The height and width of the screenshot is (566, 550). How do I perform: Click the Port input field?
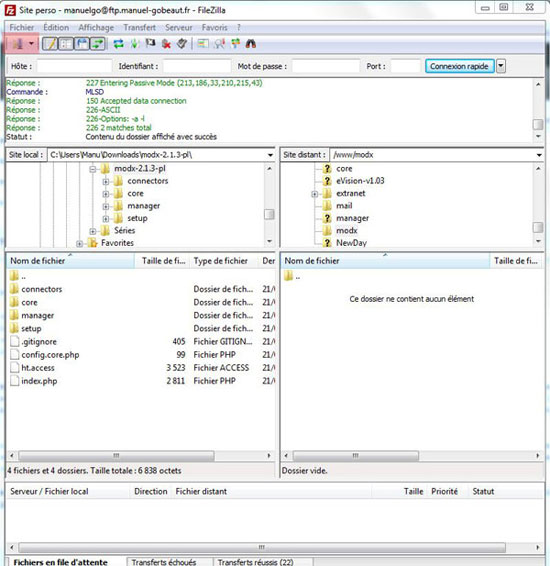tap(406, 66)
